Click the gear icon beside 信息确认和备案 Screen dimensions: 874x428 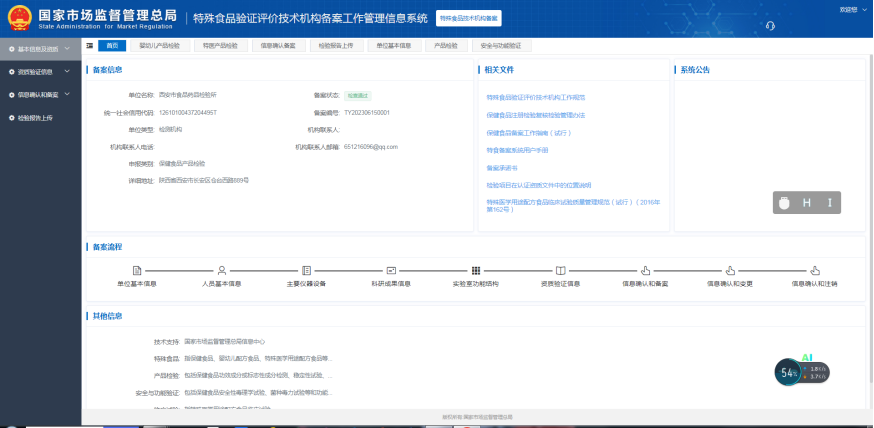coord(12,95)
